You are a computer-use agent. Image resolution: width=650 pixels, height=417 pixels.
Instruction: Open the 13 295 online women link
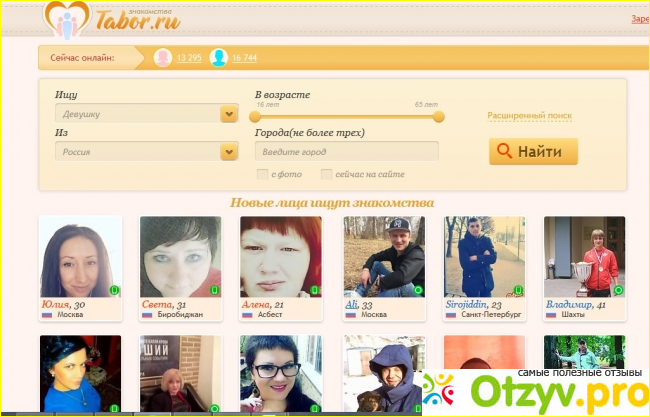click(x=189, y=58)
